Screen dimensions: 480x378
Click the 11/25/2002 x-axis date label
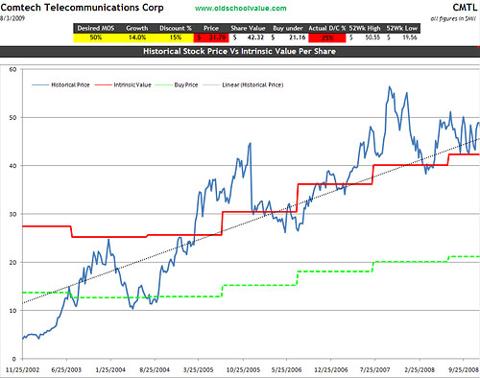(23, 370)
